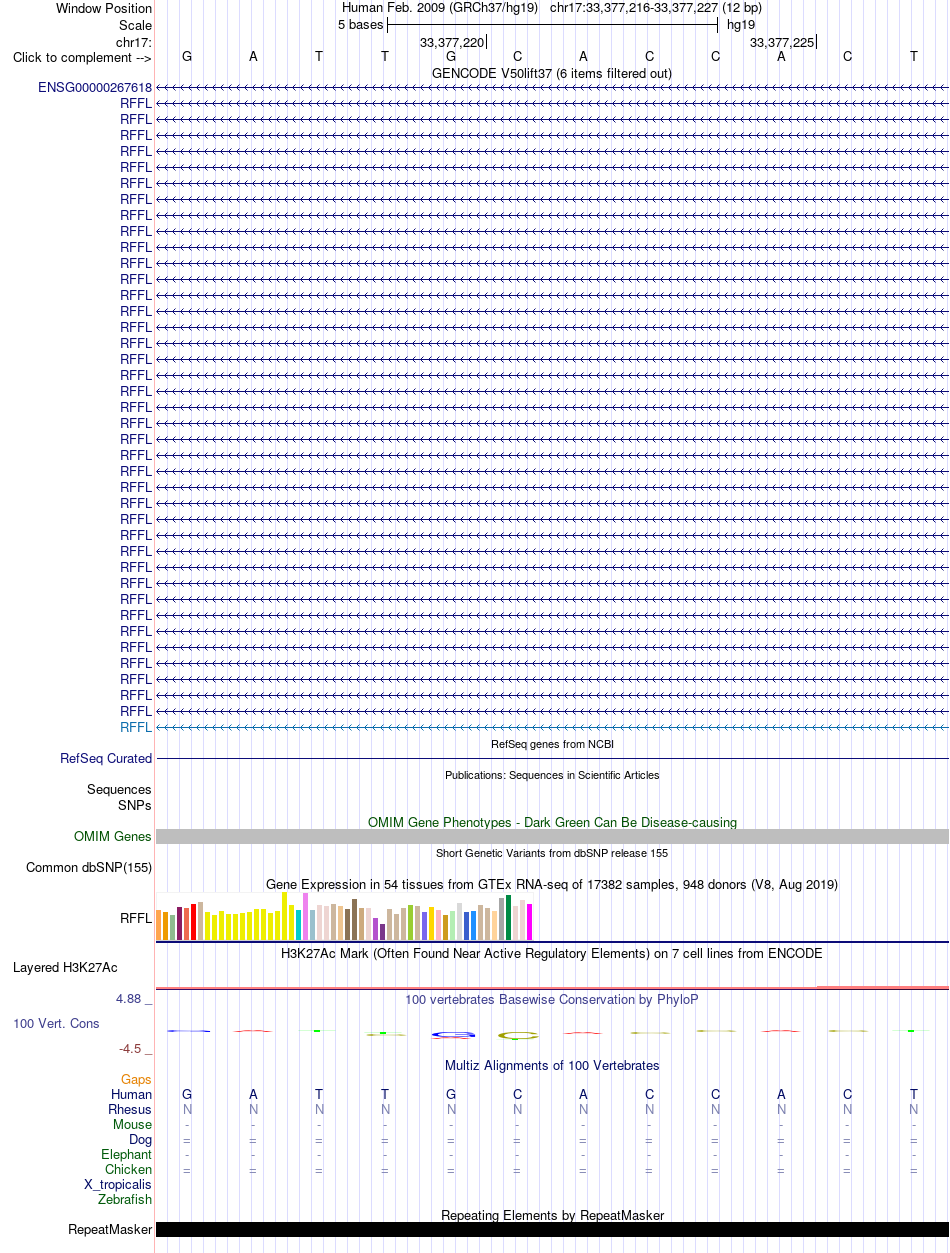The image size is (950, 1253).
Task: Click the '5 bases' scale bar label
Action: click(360, 25)
